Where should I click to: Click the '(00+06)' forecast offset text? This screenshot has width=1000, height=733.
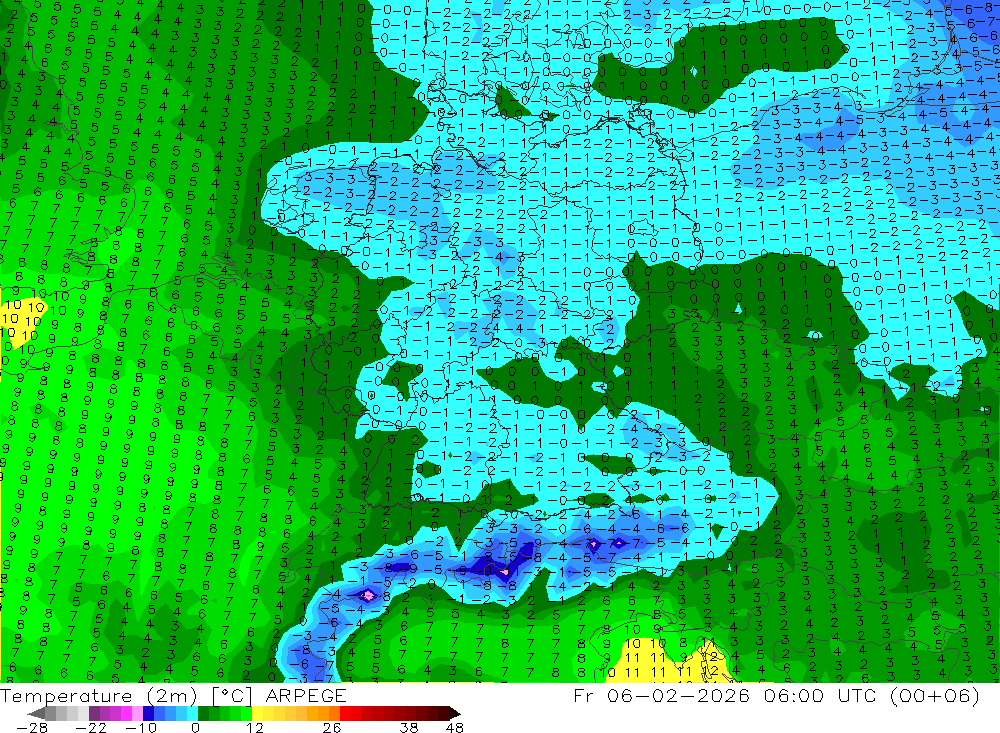click(935, 695)
